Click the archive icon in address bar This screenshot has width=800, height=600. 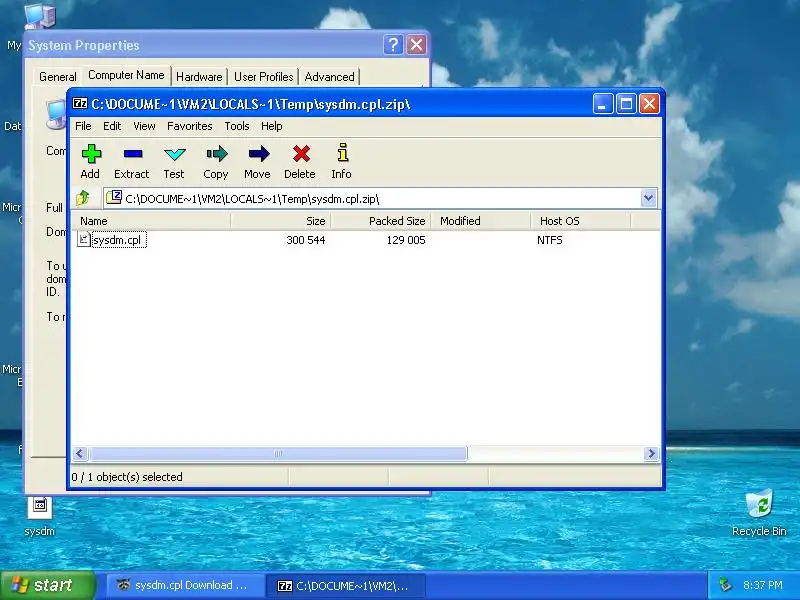(114, 197)
